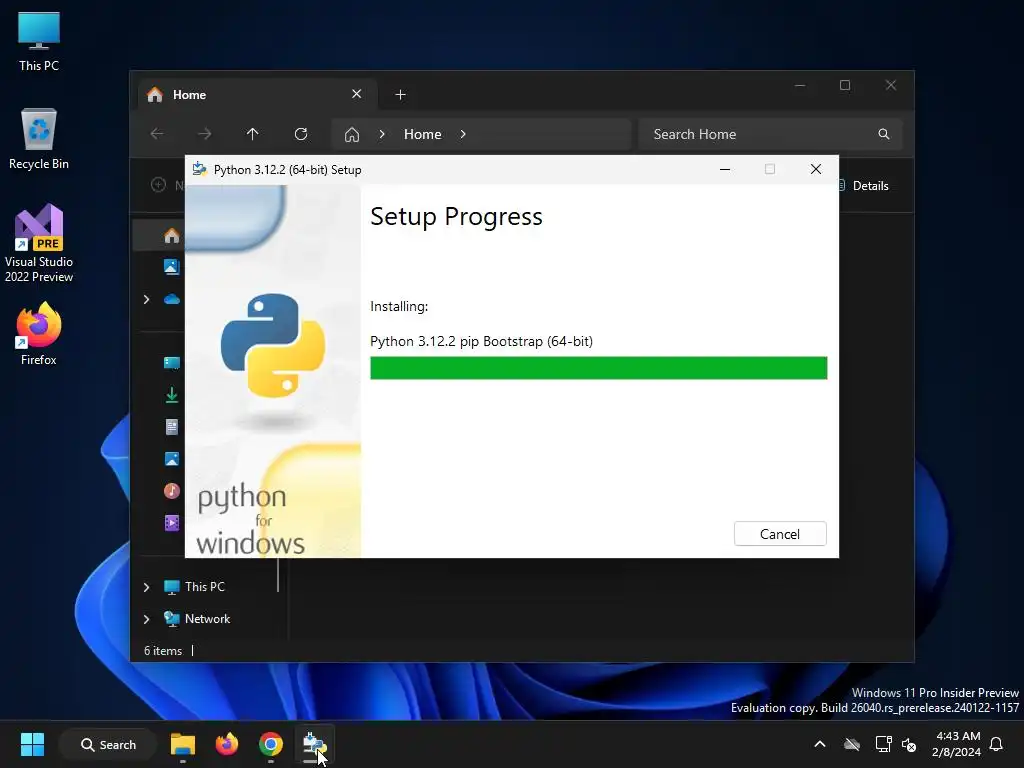Expand This PC in navigation pane
The width and height of the screenshot is (1024, 768).
point(146,587)
